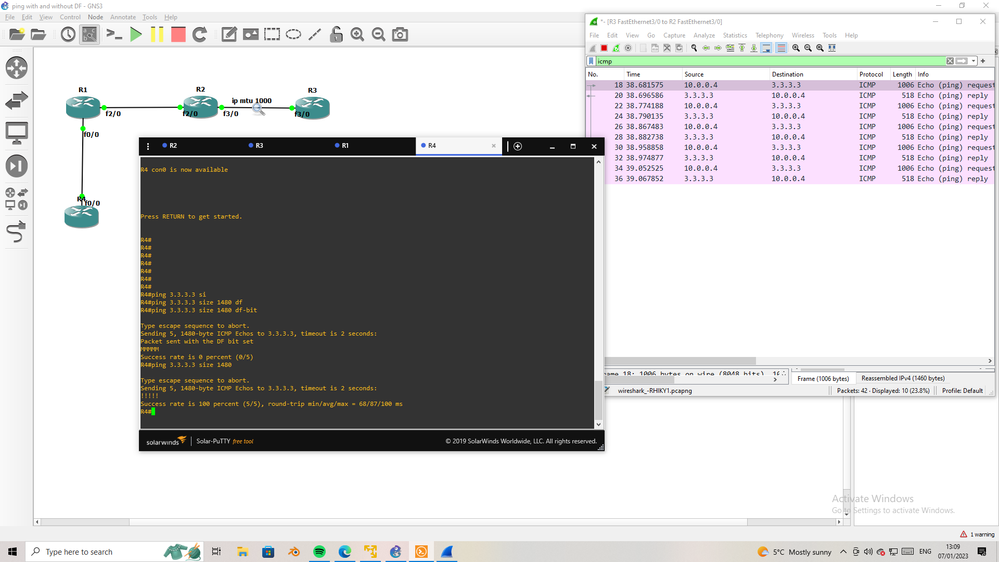Select router R3 on topology
The width and height of the screenshot is (999, 562).
pos(312,106)
